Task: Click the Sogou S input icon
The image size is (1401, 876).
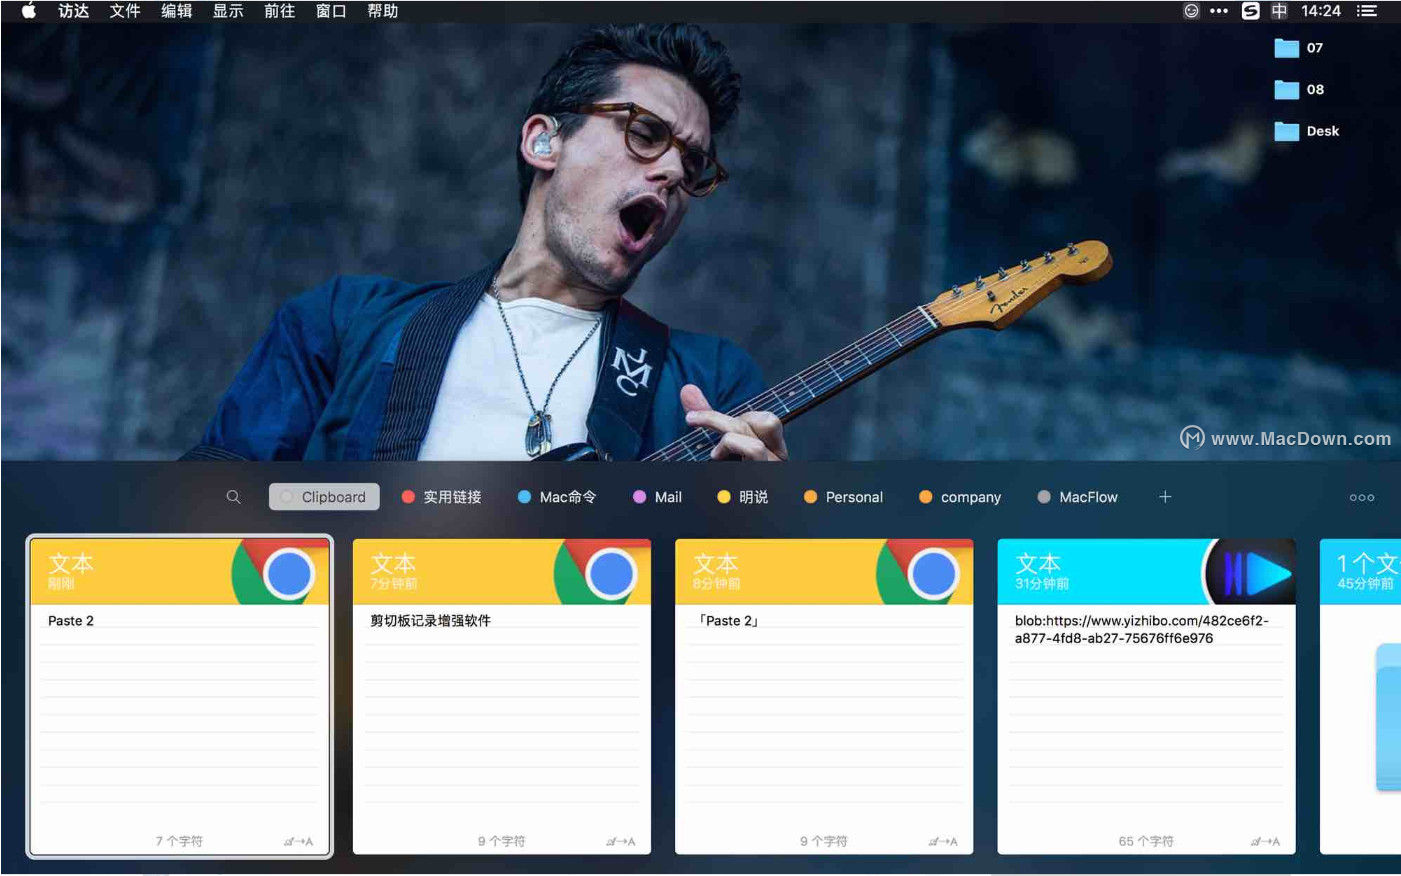Action: pyautogui.click(x=1250, y=11)
